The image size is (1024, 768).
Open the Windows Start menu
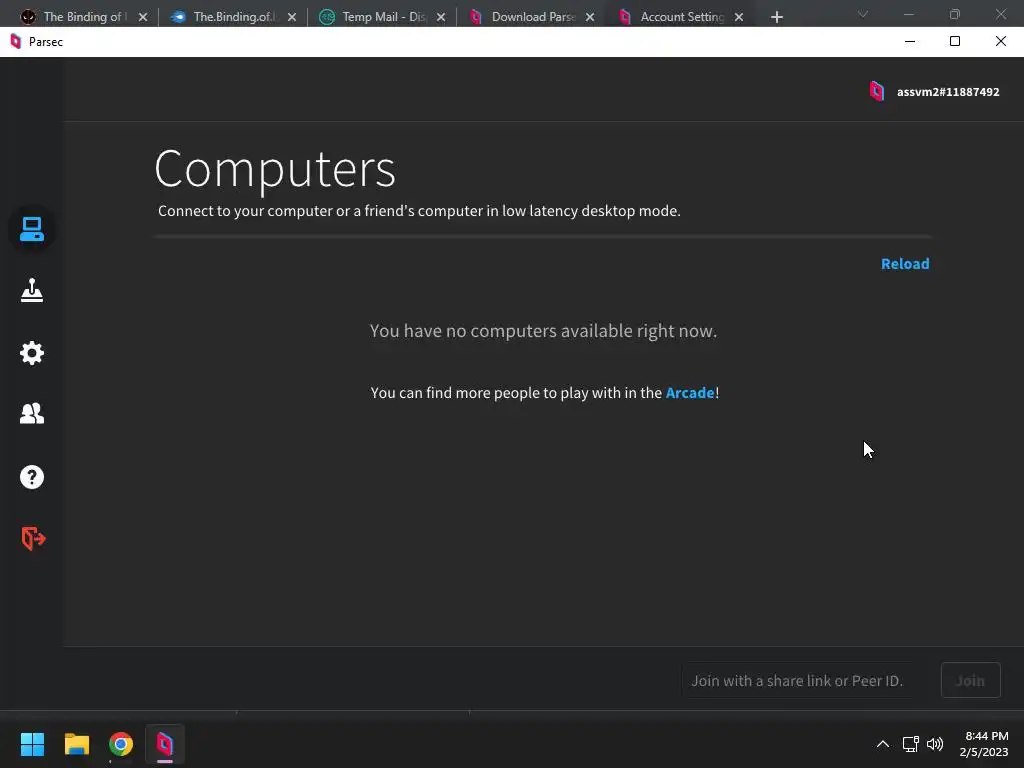32,744
